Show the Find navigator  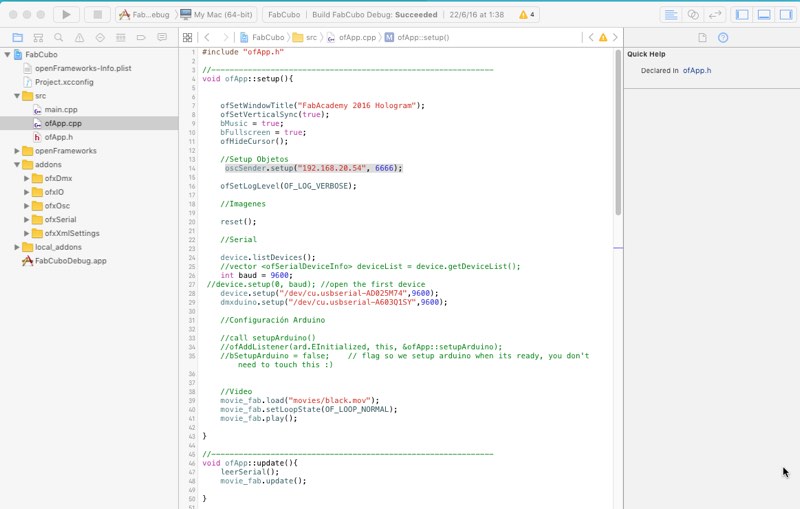coord(59,37)
